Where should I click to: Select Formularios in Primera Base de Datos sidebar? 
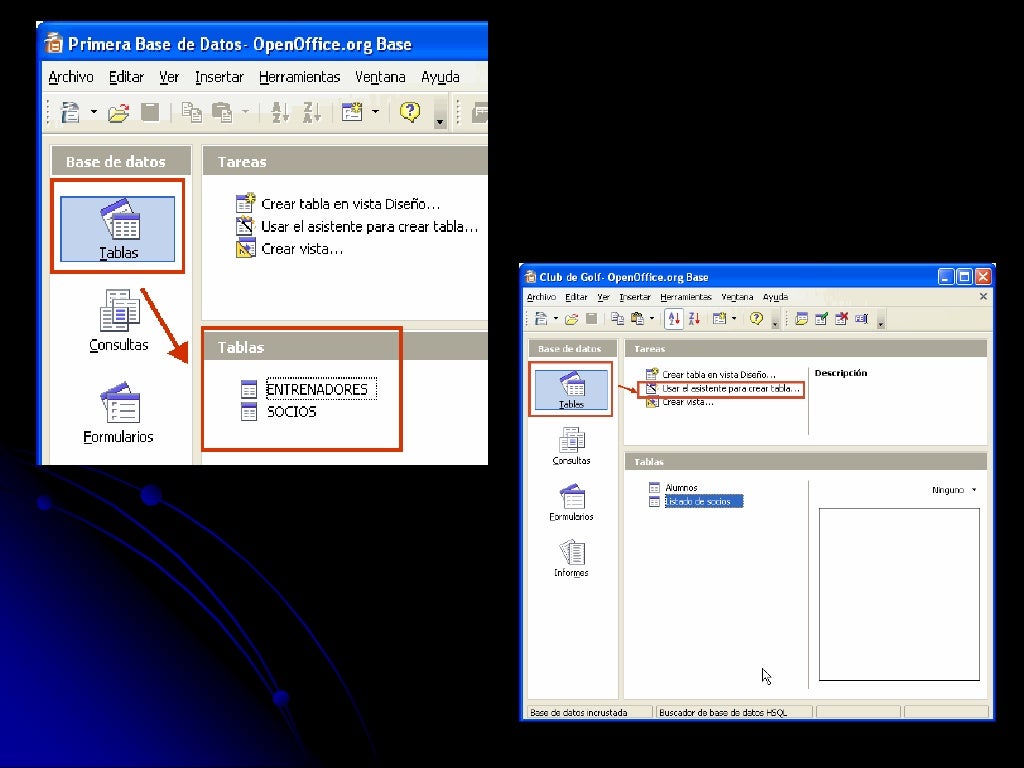pyautogui.click(x=118, y=413)
